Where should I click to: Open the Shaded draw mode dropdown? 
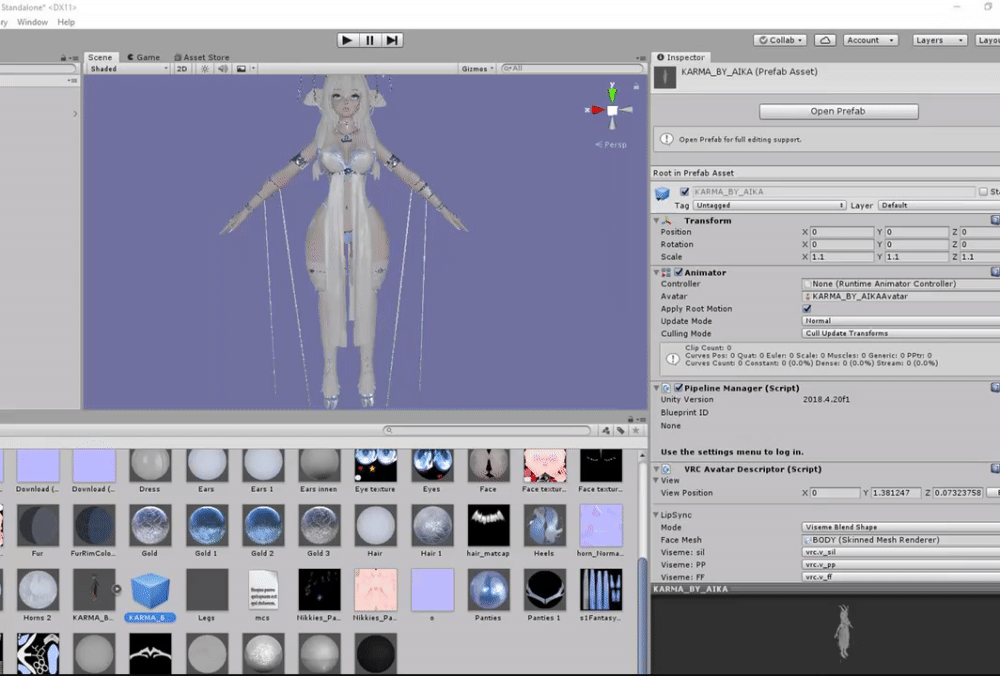click(129, 69)
